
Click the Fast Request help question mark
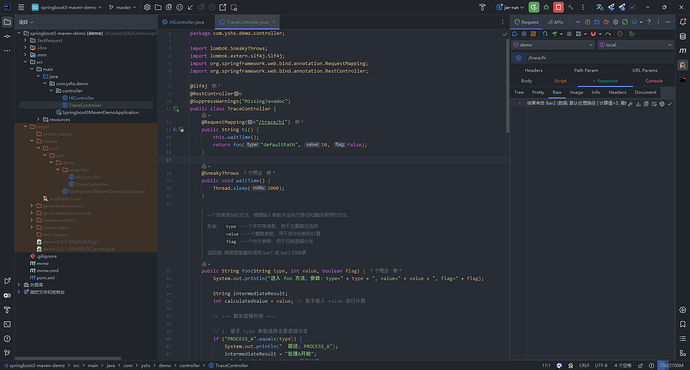click(649, 22)
